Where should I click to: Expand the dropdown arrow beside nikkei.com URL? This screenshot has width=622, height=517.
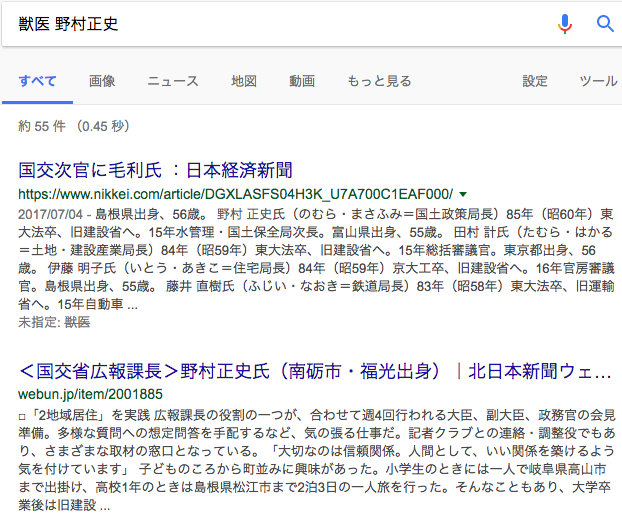[x=463, y=194]
